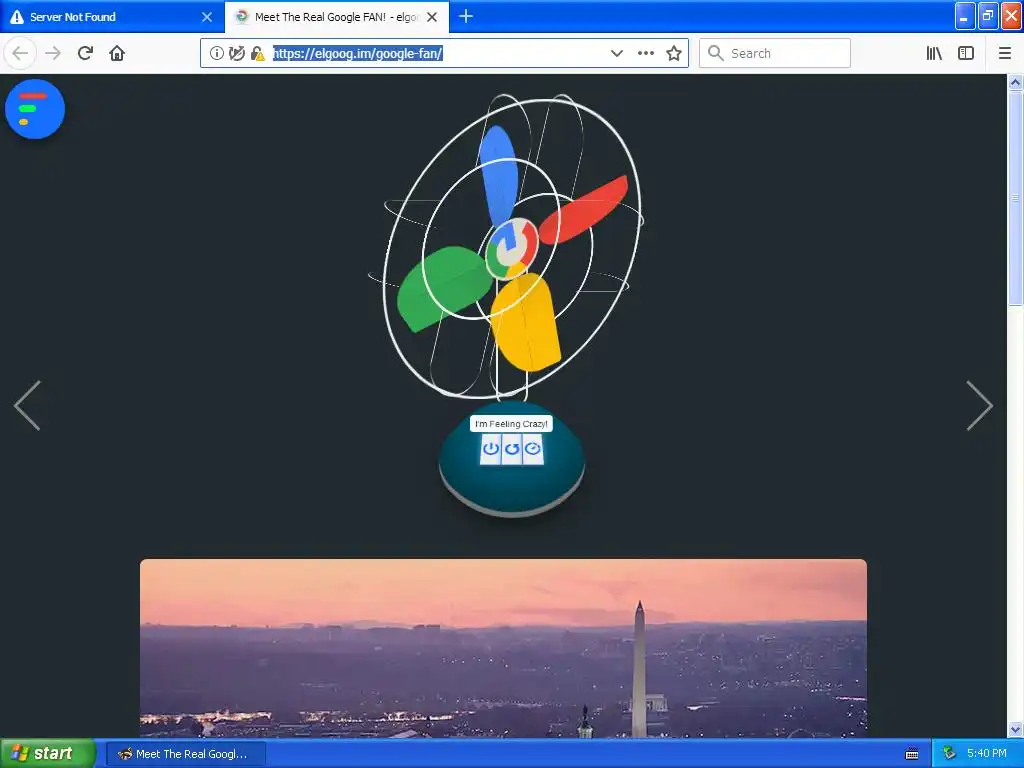Toggle the fan power button
The image size is (1024, 768).
coord(490,449)
